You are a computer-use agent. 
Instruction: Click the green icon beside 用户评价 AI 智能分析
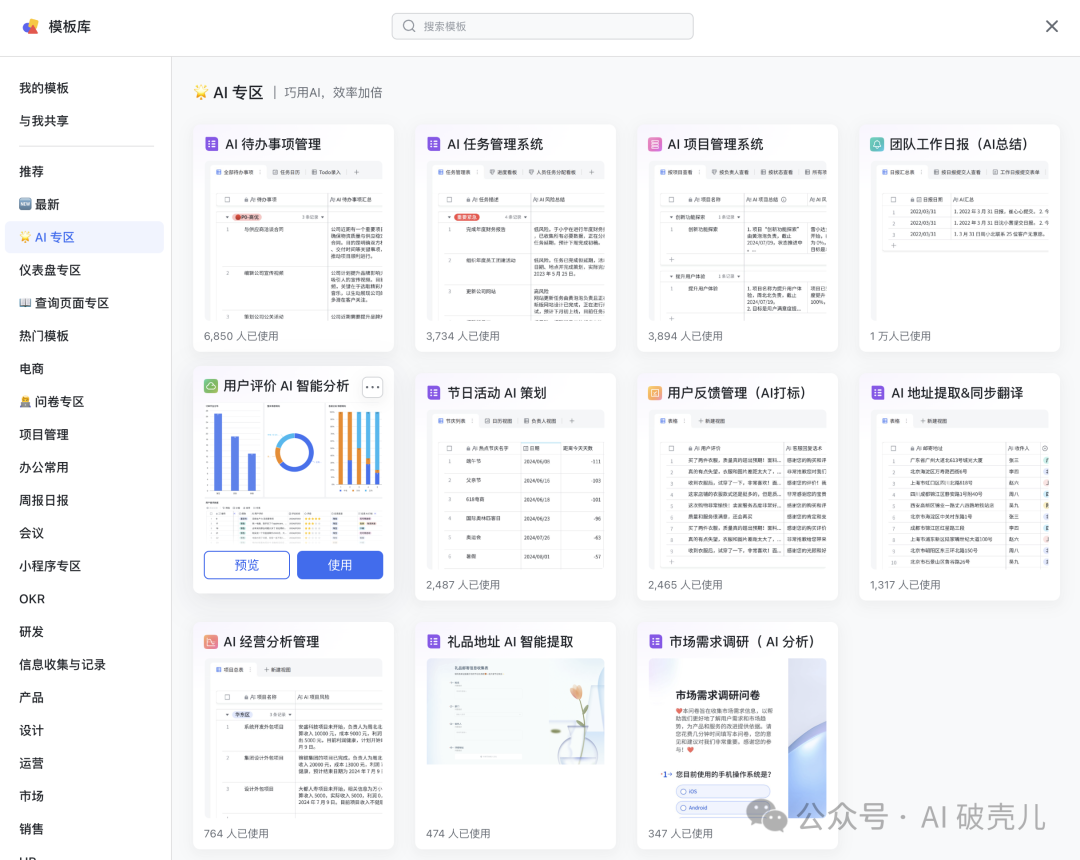211,386
